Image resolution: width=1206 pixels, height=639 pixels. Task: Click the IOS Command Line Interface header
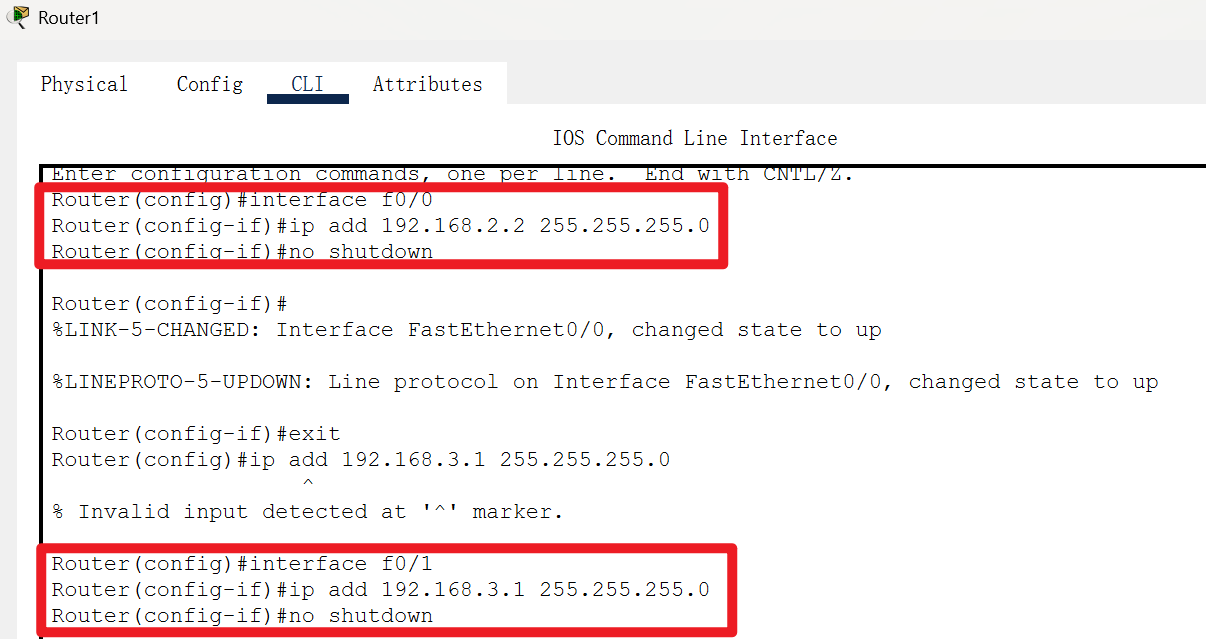pyautogui.click(x=694, y=138)
